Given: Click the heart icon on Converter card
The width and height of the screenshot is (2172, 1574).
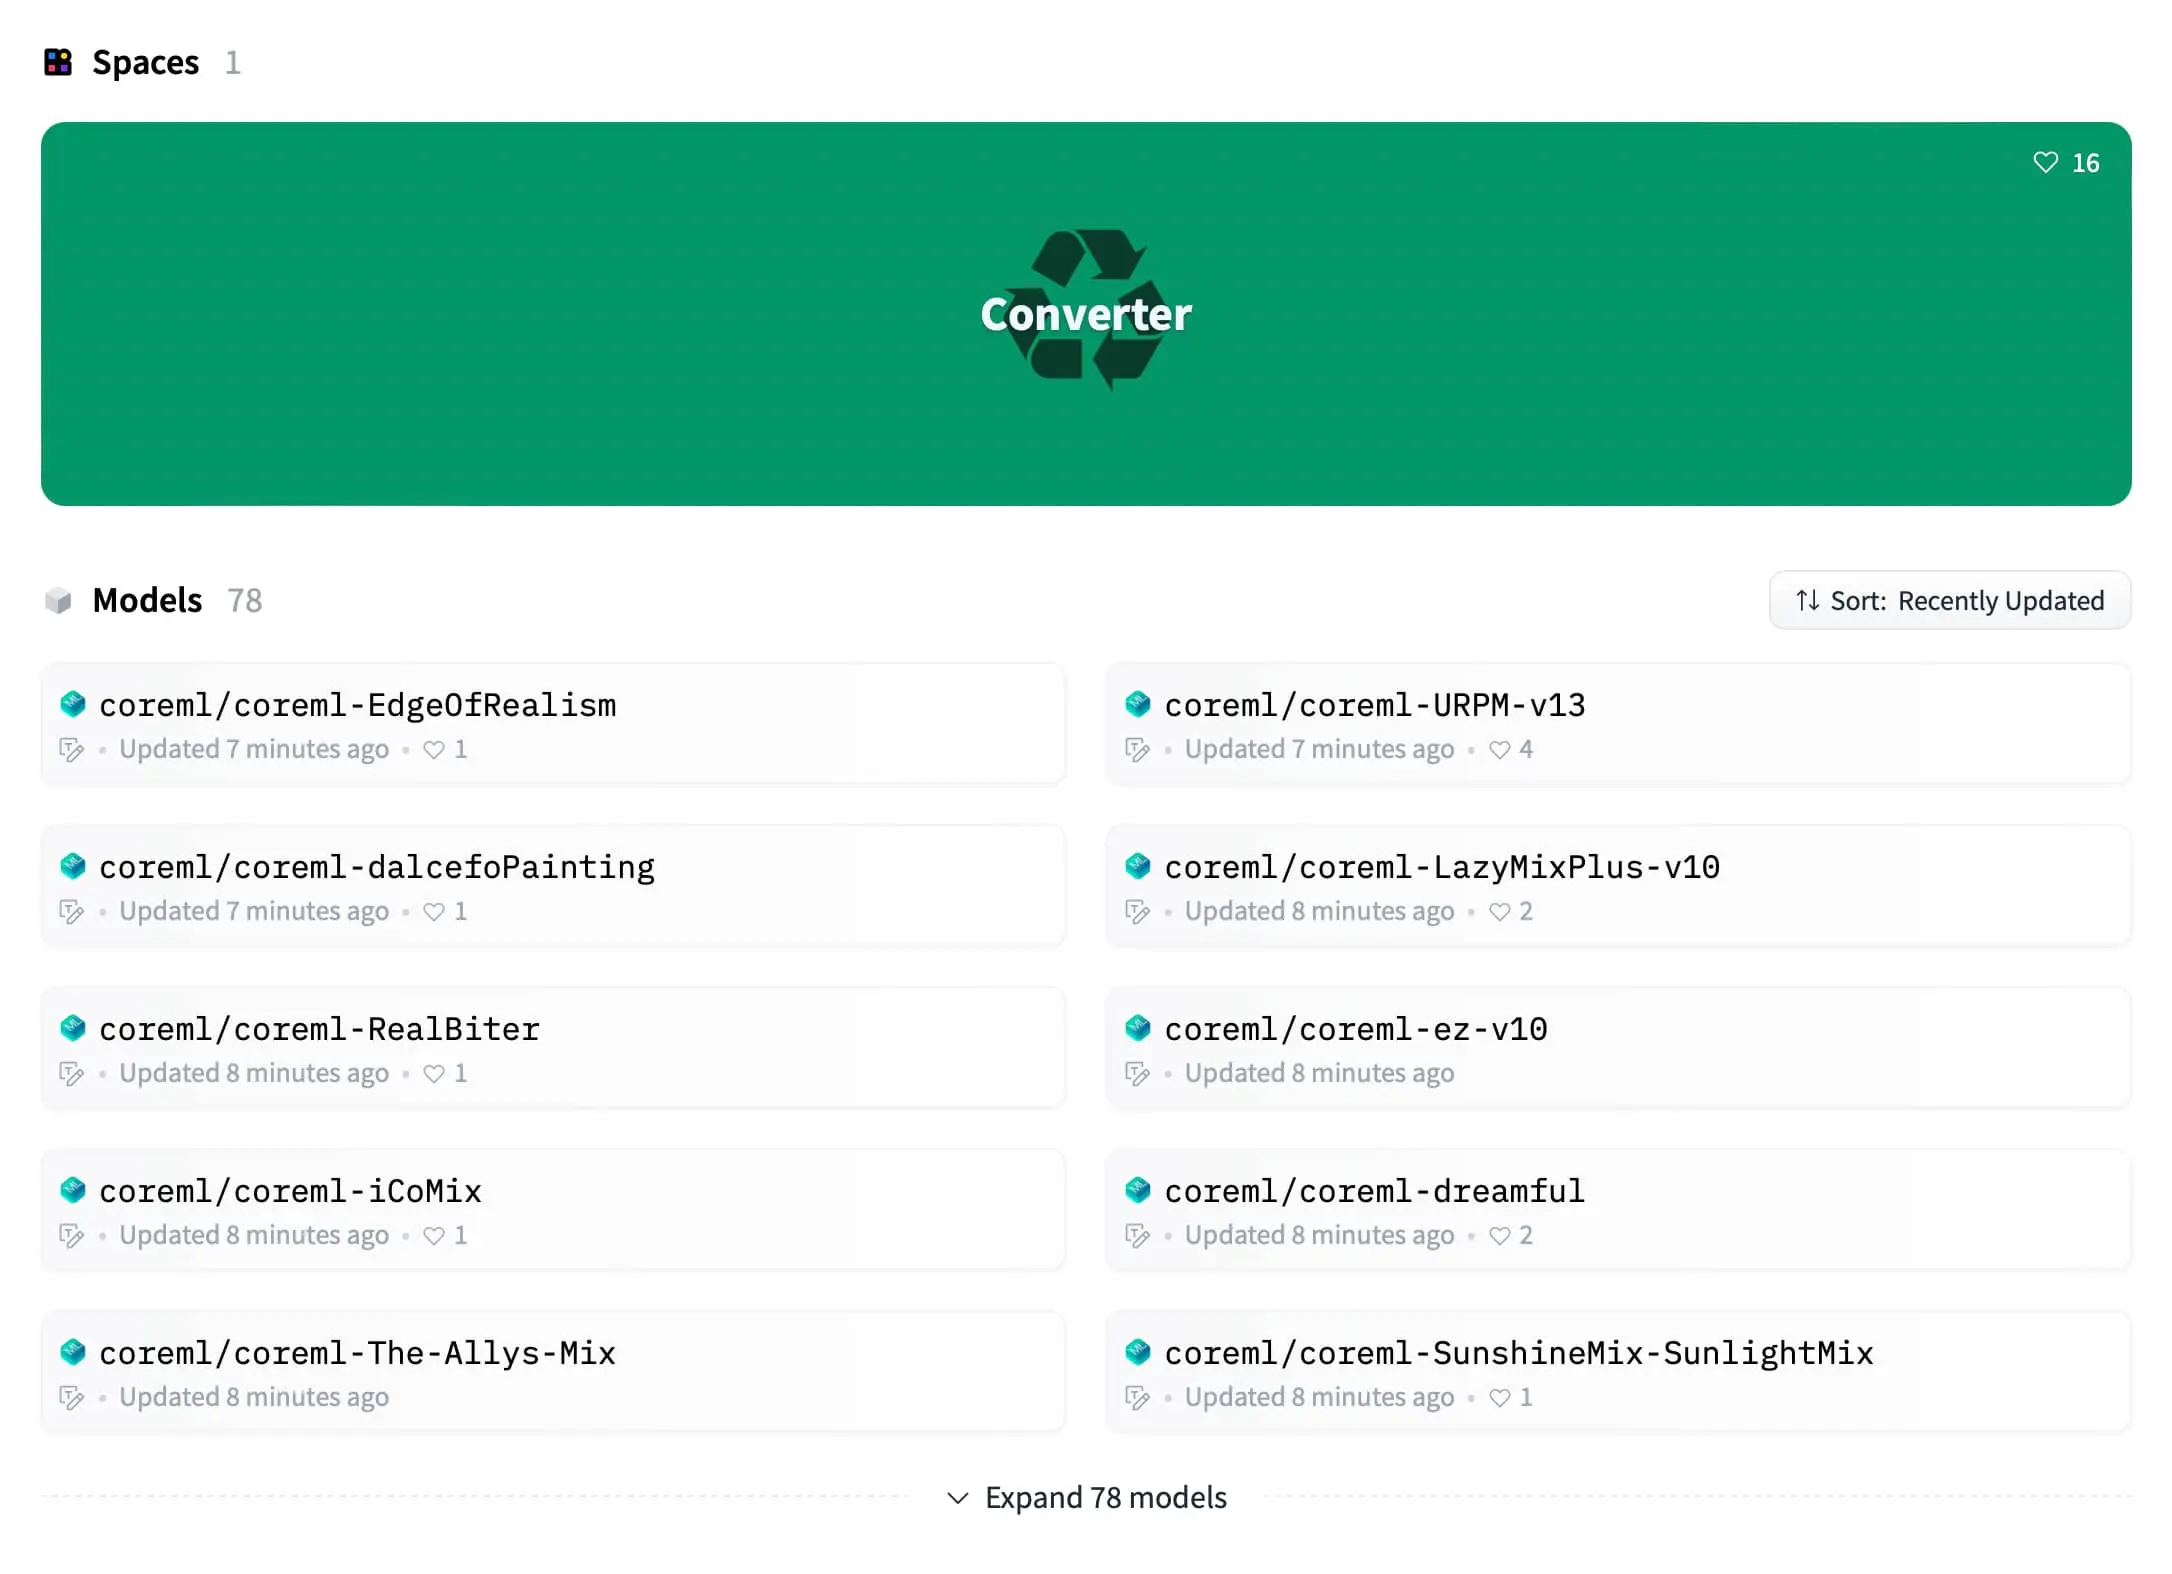Looking at the screenshot, I should pos(2045,162).
